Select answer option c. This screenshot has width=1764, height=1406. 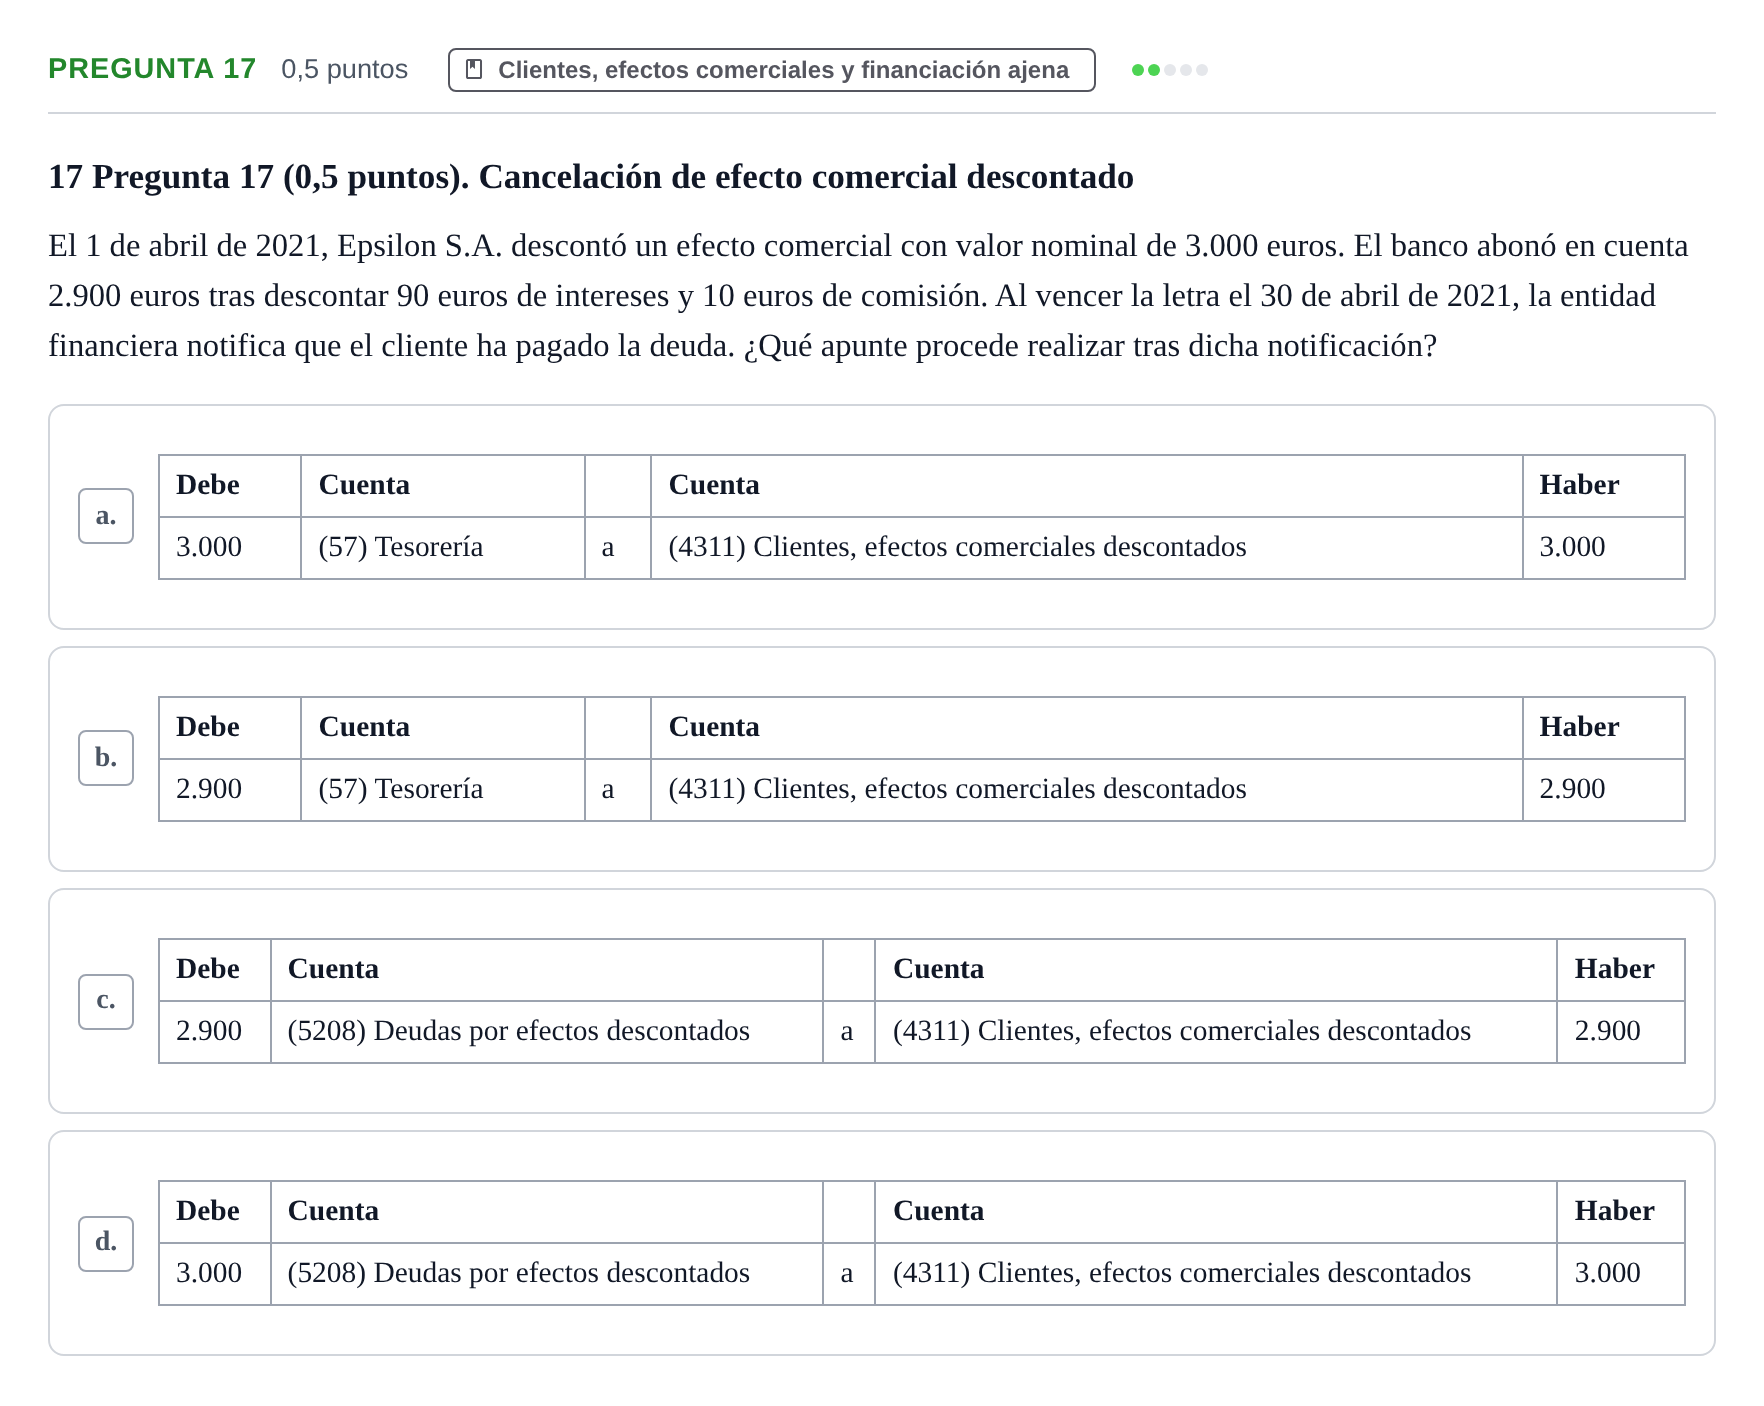[106, 1000]
